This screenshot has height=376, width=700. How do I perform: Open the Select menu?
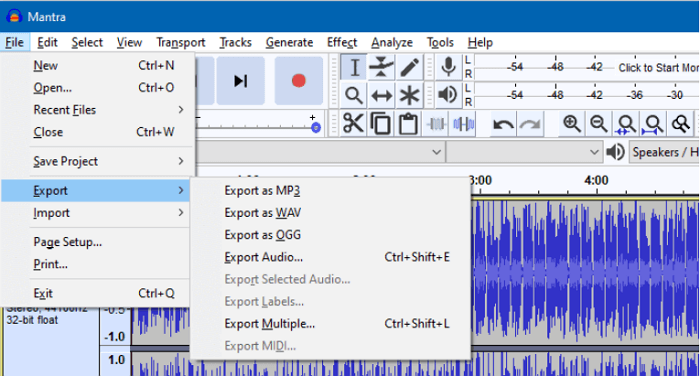click(87, 42)
